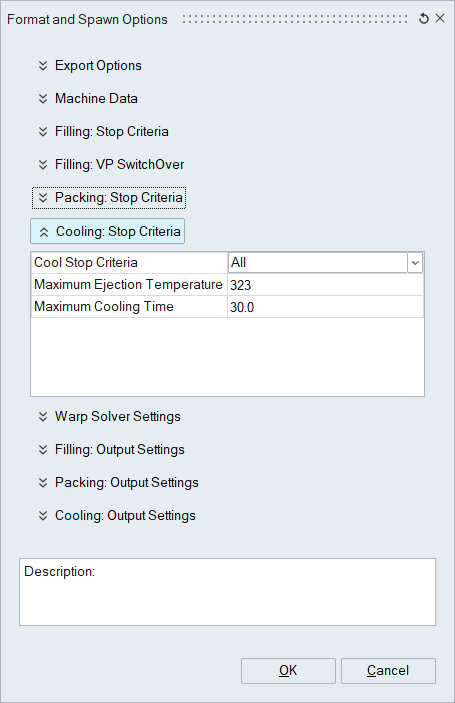This screenshot has height=703, width=455.
Task: Expand Packing: Stop Criteria section
Action: coord(109,198)
